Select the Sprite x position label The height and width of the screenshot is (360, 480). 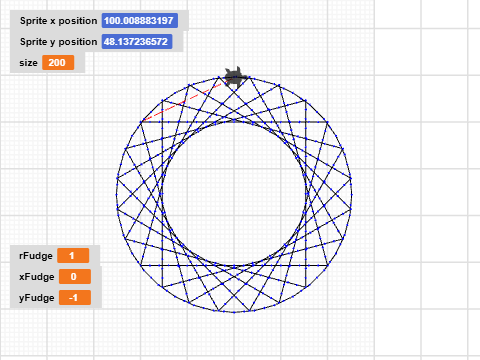click(58, 21)
